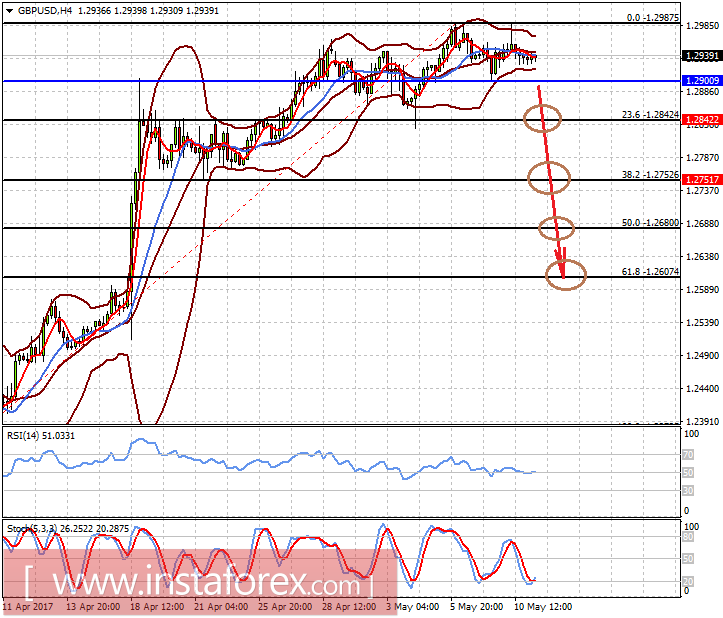The image size is (723, 618).
Task: Select the blue horizontal line price tag 1.29009
Action: click(701, 80)
